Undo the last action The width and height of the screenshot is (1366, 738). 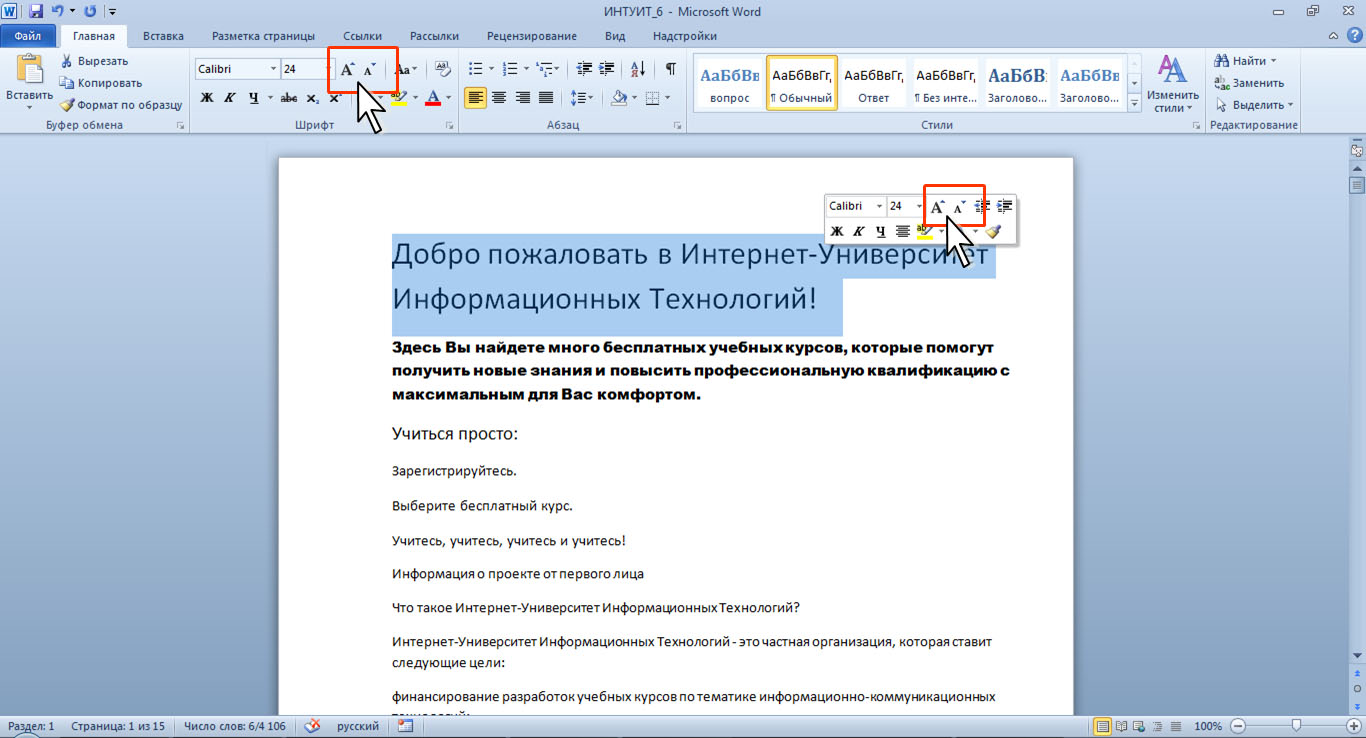[x=58, y=12]
